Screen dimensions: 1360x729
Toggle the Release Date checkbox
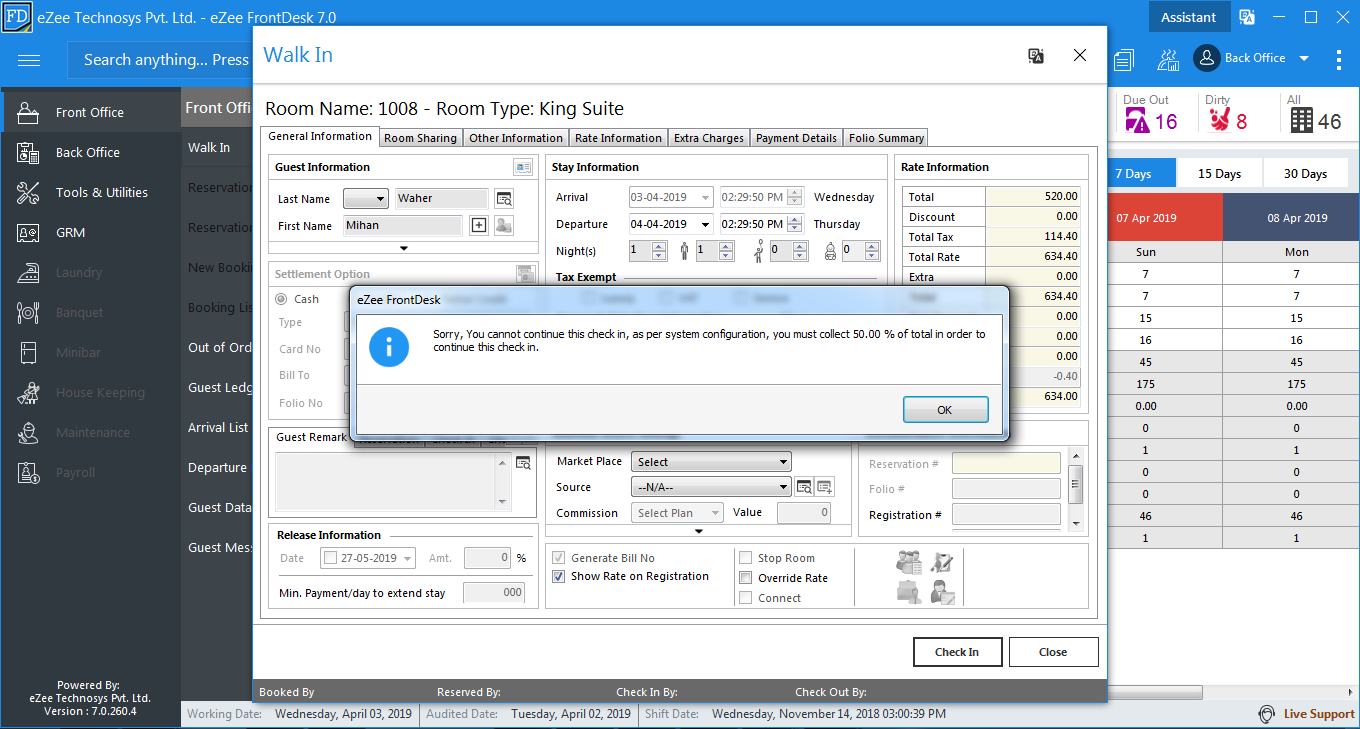331,558
